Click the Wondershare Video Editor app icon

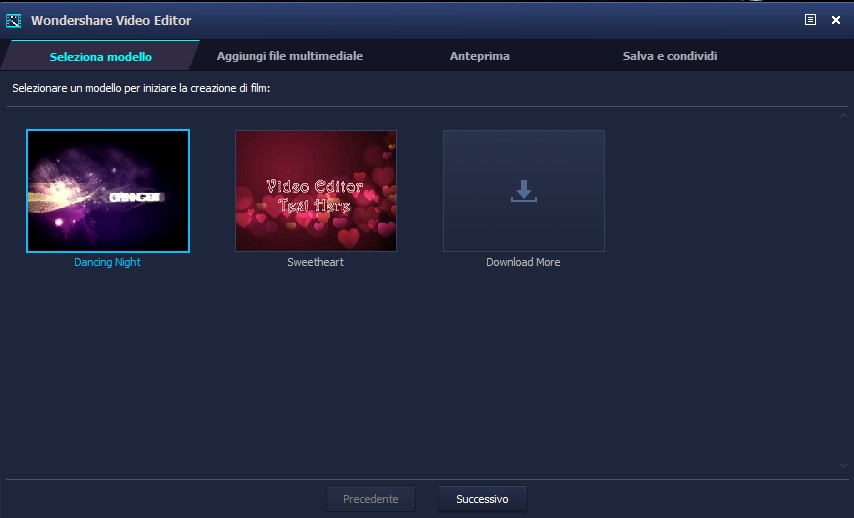13,21
